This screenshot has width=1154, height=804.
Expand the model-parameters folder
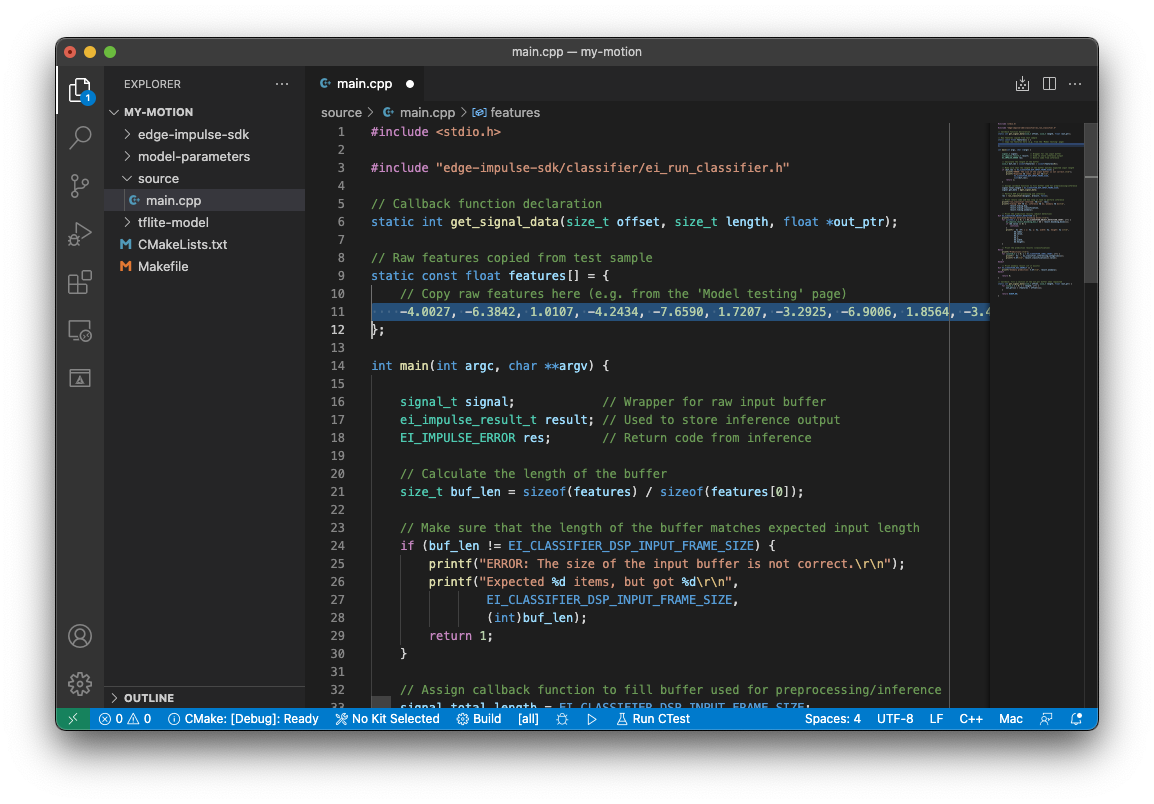(193, 156)
